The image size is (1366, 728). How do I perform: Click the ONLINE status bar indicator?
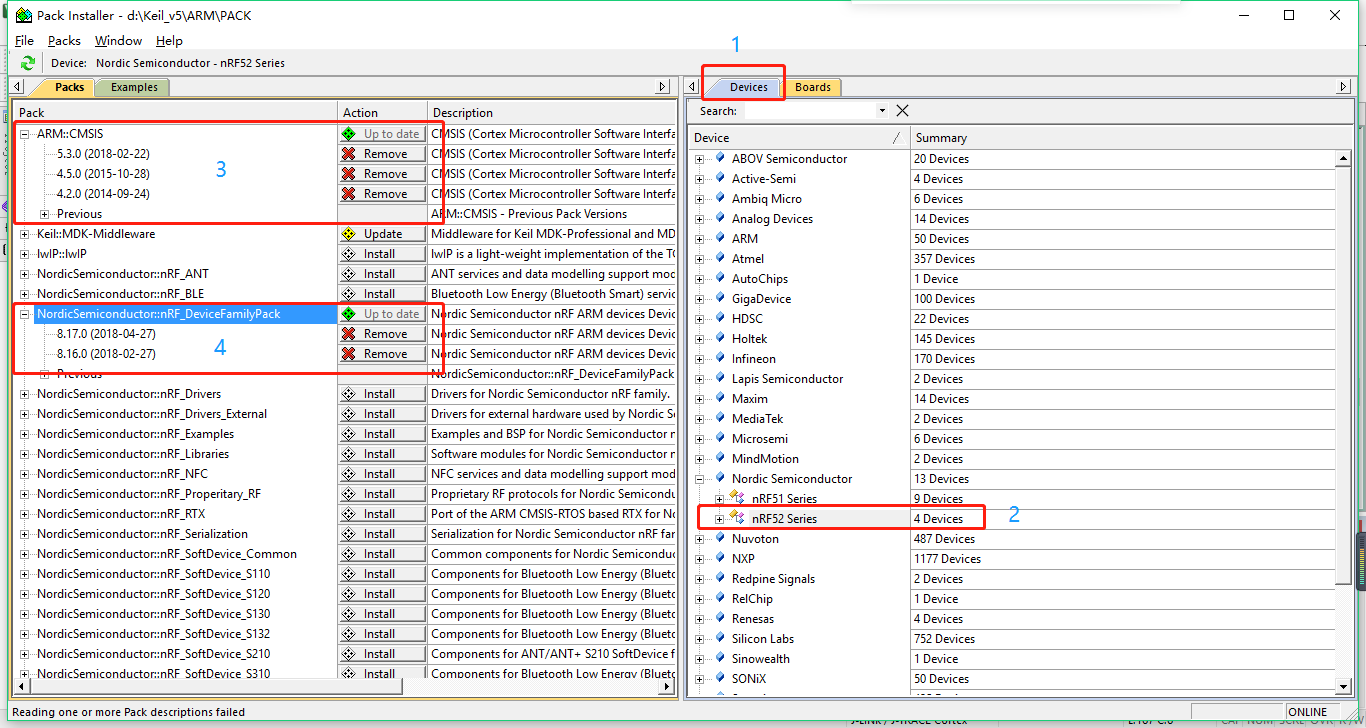pyautogui.click(x=1308, y=713)
